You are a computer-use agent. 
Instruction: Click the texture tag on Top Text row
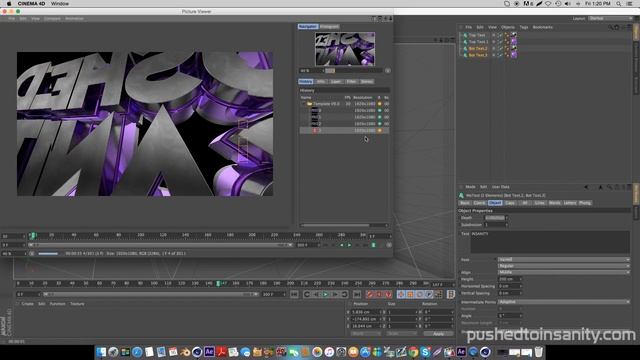(514, 35)
